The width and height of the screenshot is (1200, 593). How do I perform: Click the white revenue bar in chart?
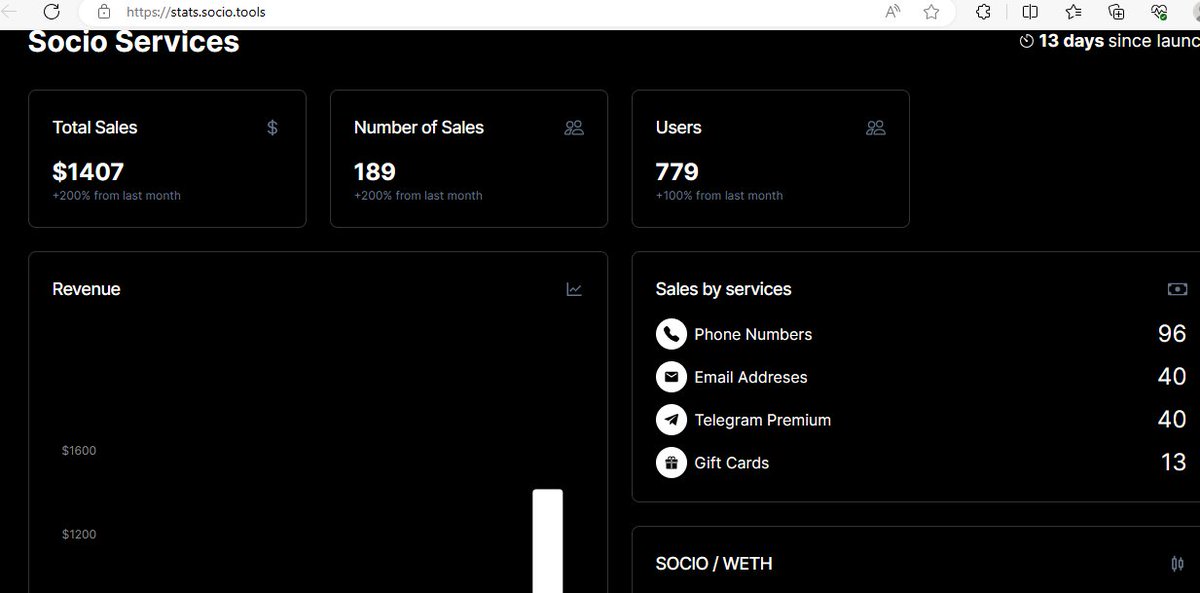coord(548,541)
